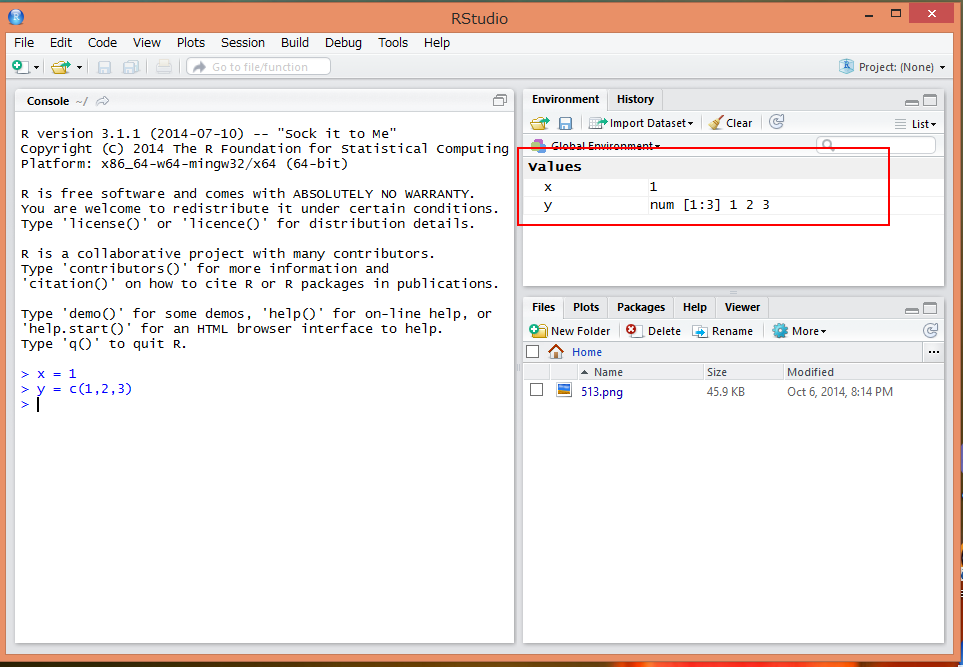Open the Code menu
Viewport: 963px width, 667px height.
click(102, 42)
